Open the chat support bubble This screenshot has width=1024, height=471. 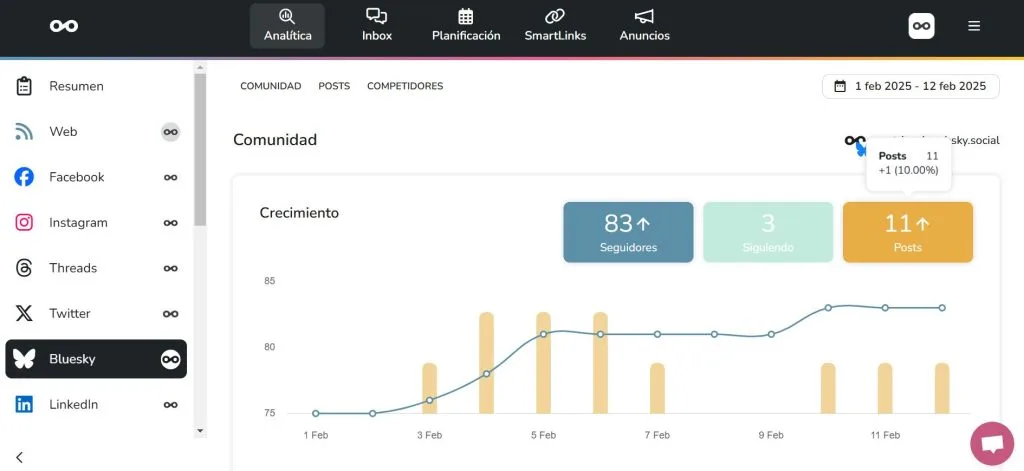pyautogui.click(x=991, y=444)
